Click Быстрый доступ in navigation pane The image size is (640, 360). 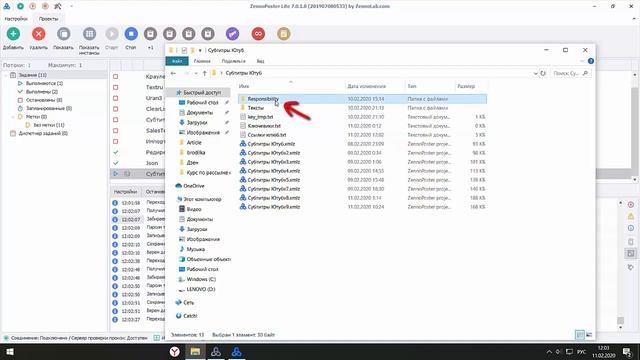202,93
